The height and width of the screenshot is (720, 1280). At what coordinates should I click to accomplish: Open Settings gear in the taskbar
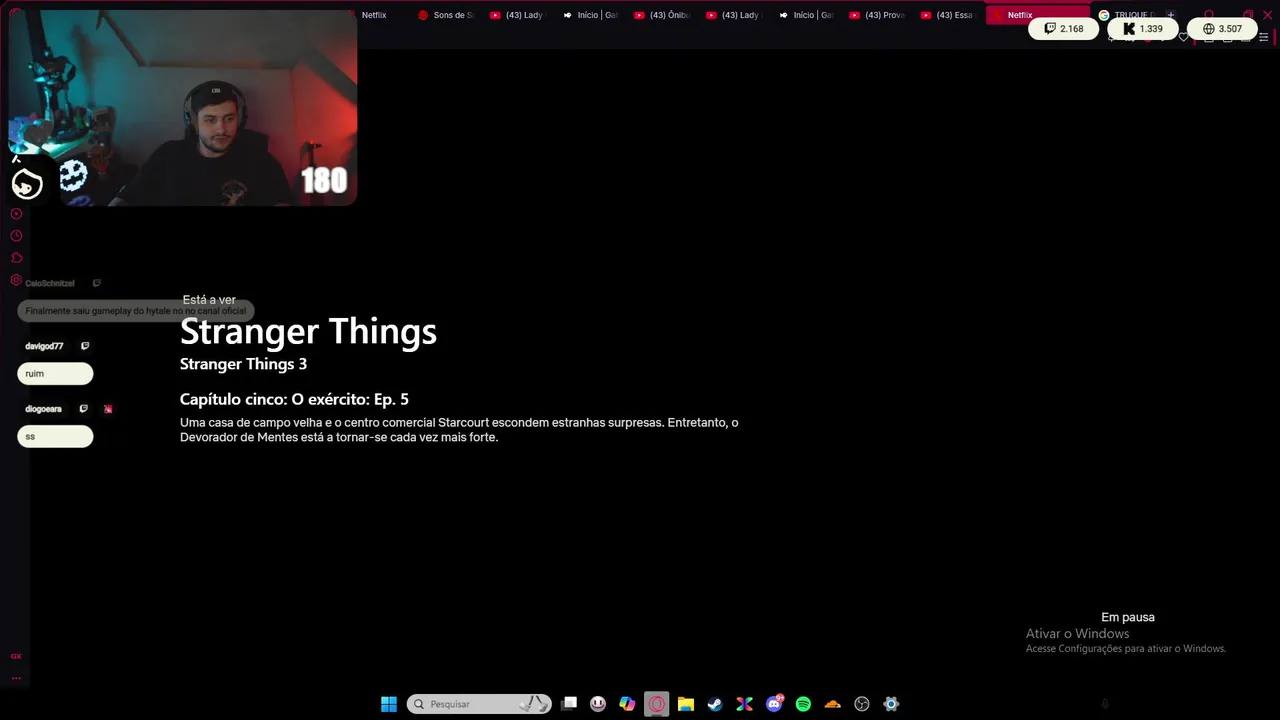pos(891,704)
